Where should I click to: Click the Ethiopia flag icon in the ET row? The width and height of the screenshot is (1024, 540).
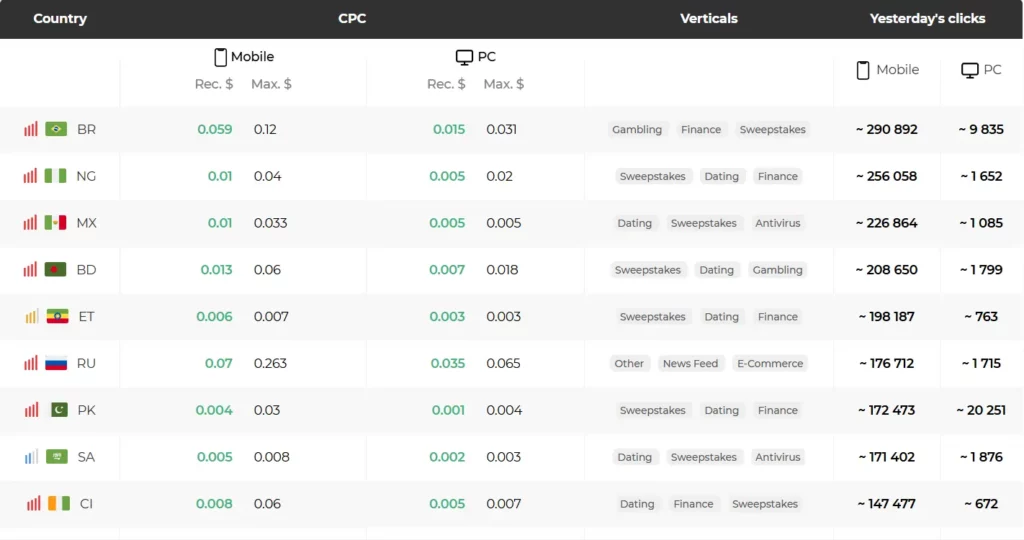click(57, 317)
